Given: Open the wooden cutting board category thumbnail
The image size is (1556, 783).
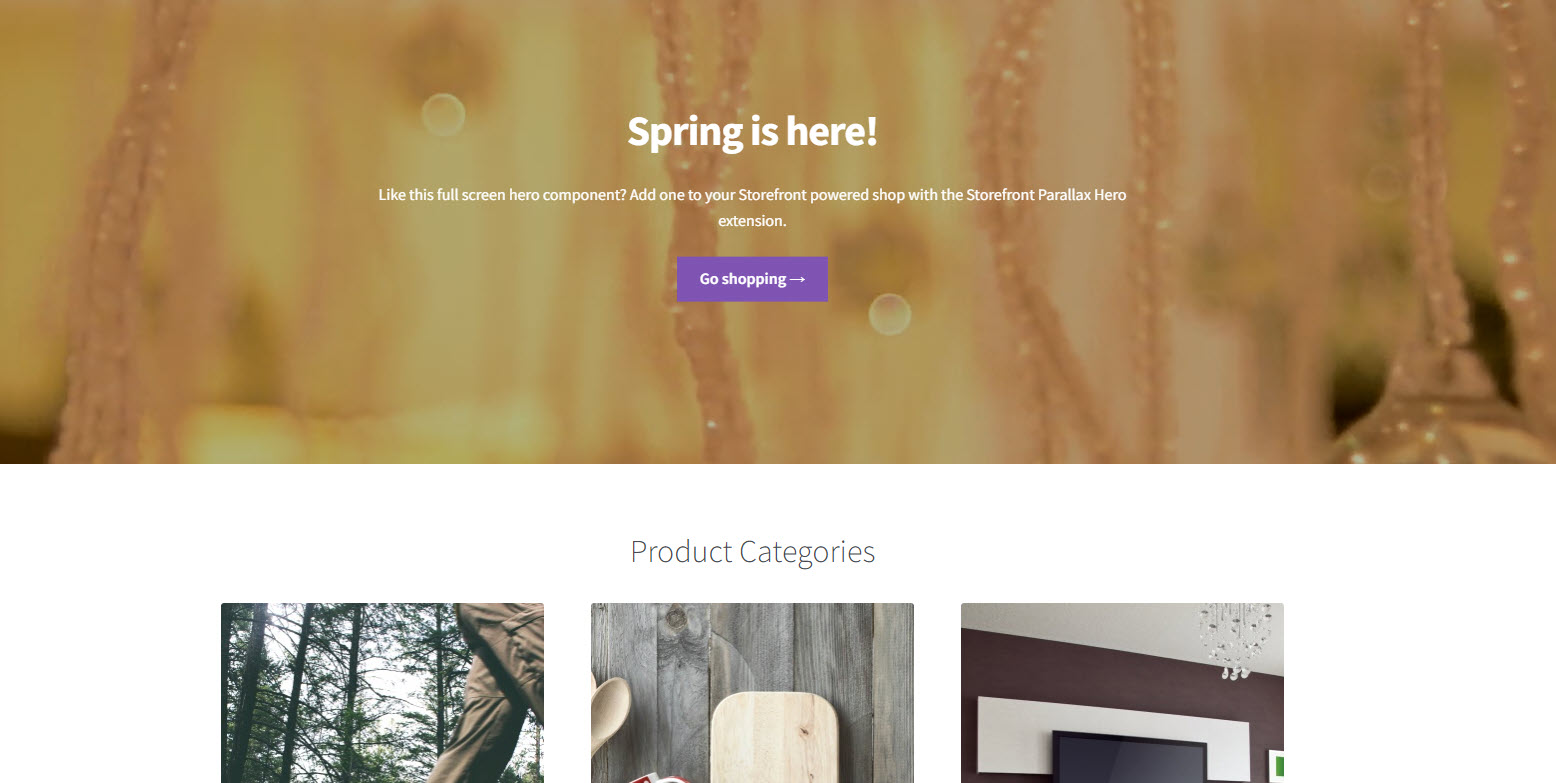Looking at the screenshot, I should point(752,693).
